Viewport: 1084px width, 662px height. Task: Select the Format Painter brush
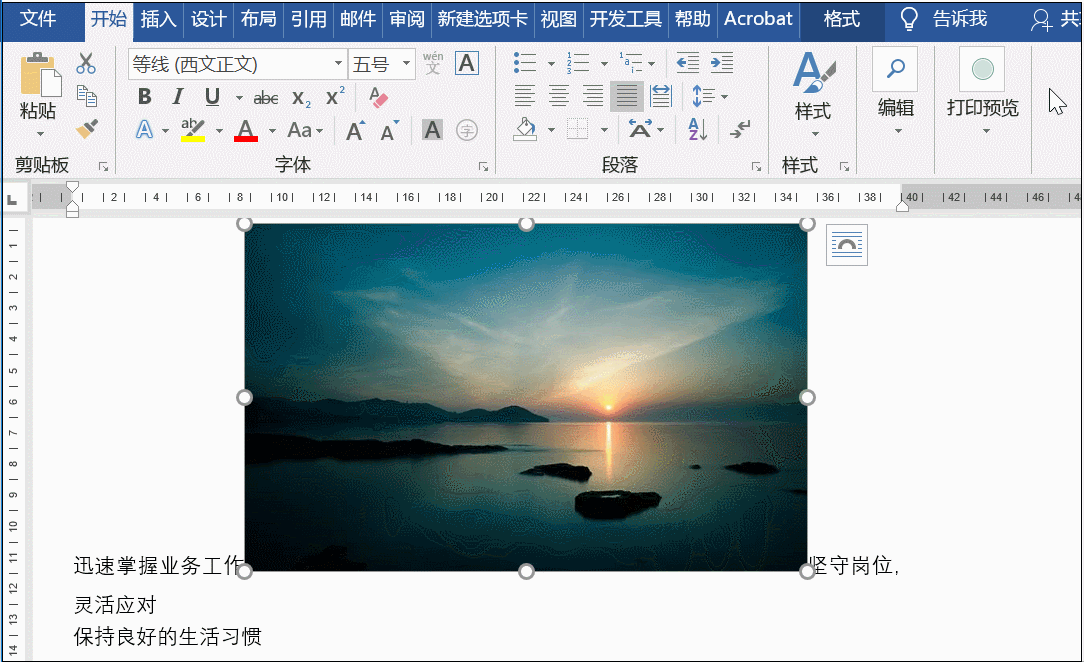pyautogui.click(x=87, y=129)
